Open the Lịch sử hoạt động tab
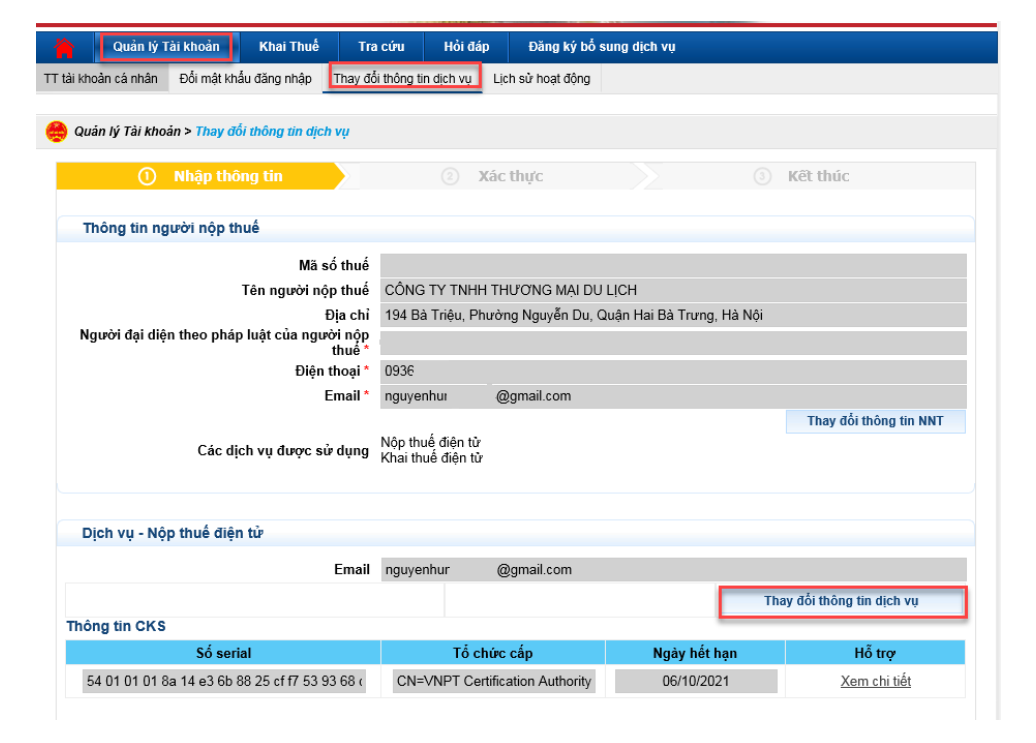Screen dimensions: 1036x743 (541, 79)
